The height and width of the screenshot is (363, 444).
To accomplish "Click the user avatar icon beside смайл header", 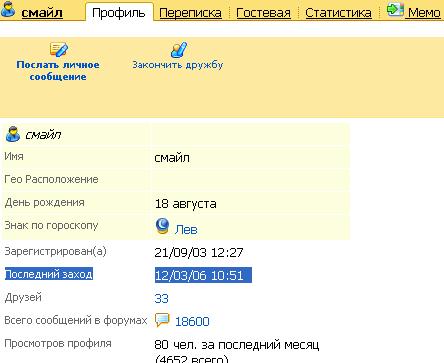I will click(8, 9).
